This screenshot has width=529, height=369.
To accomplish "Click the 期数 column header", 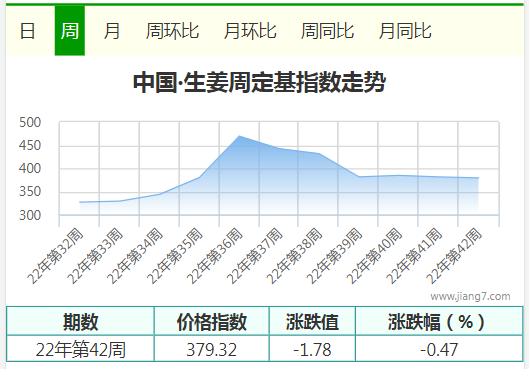I will [80, 321].
